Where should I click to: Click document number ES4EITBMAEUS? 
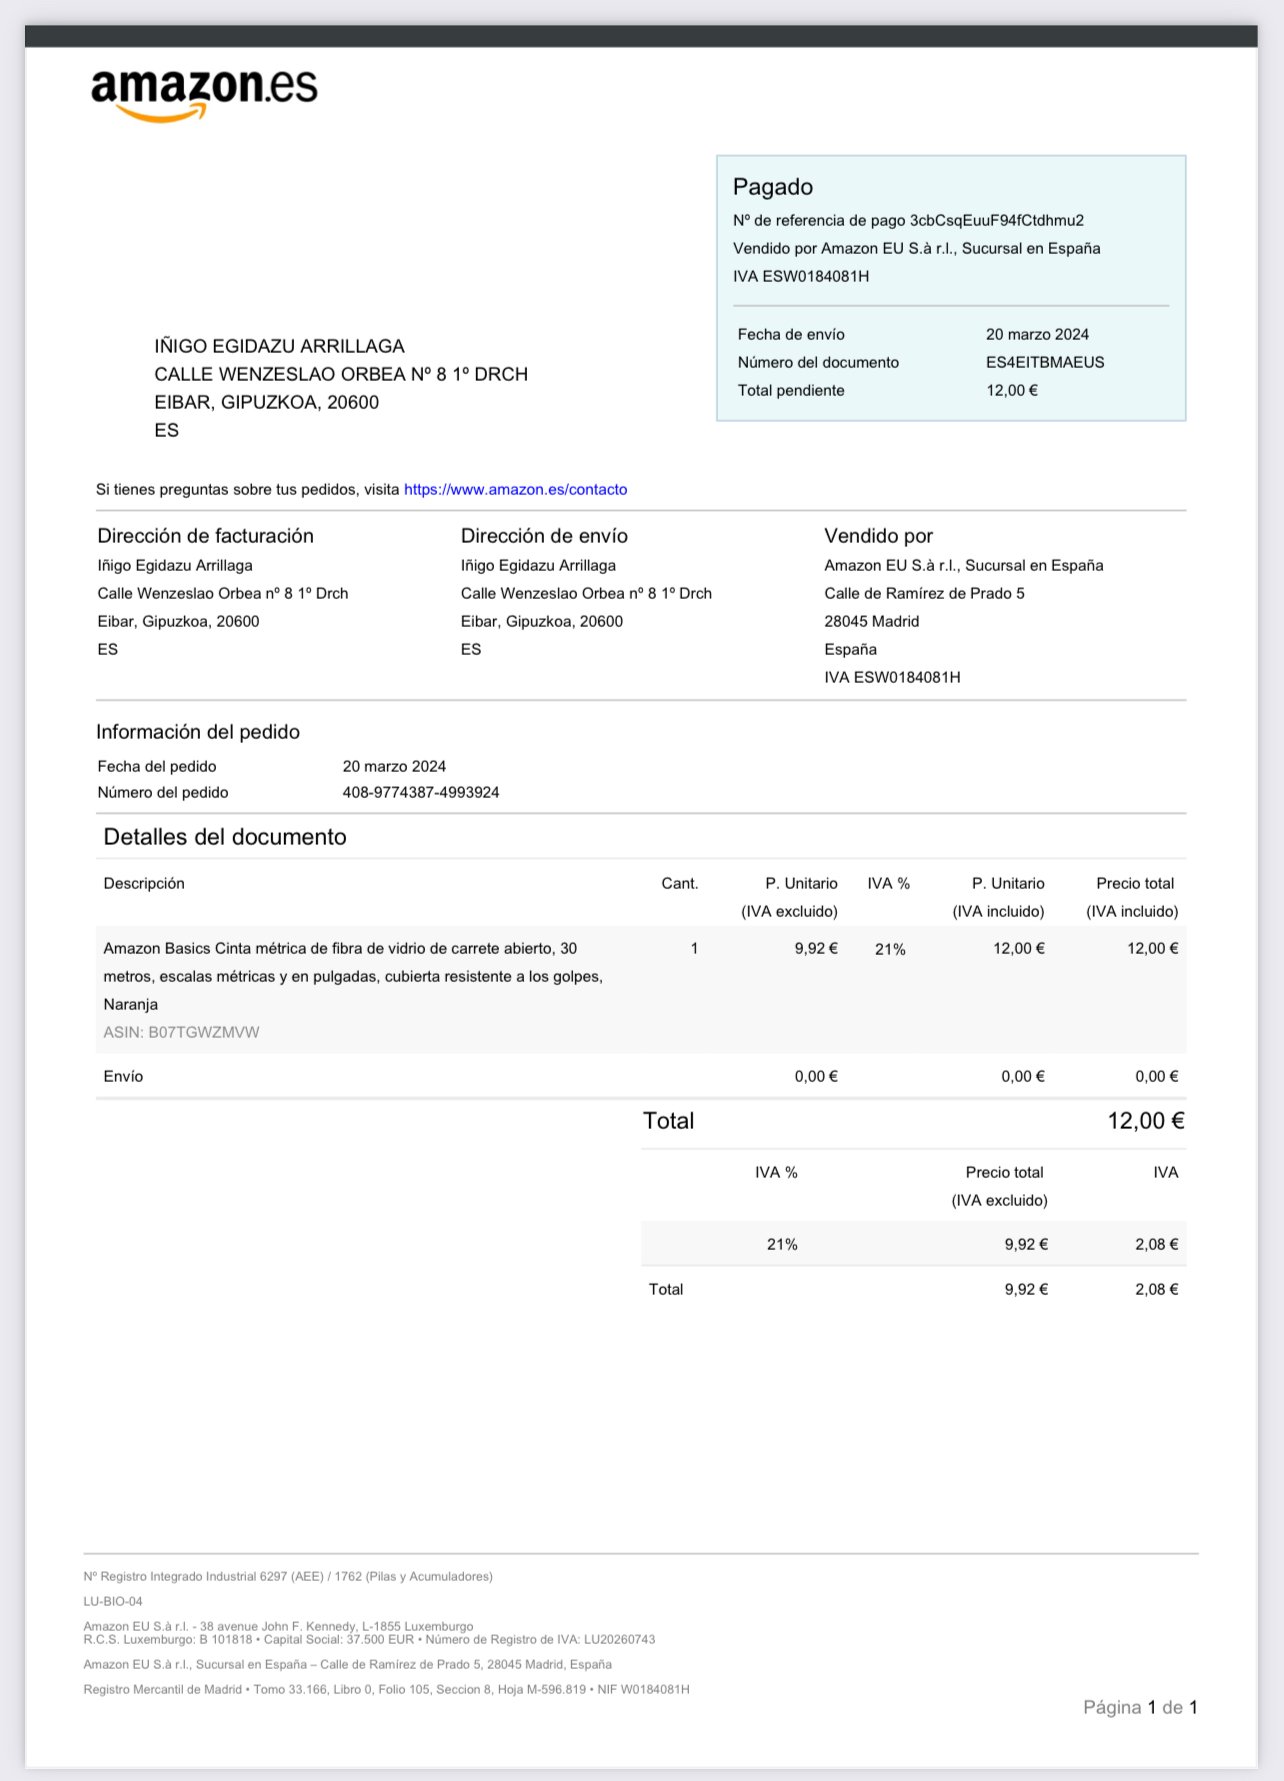pos(1045,362)
